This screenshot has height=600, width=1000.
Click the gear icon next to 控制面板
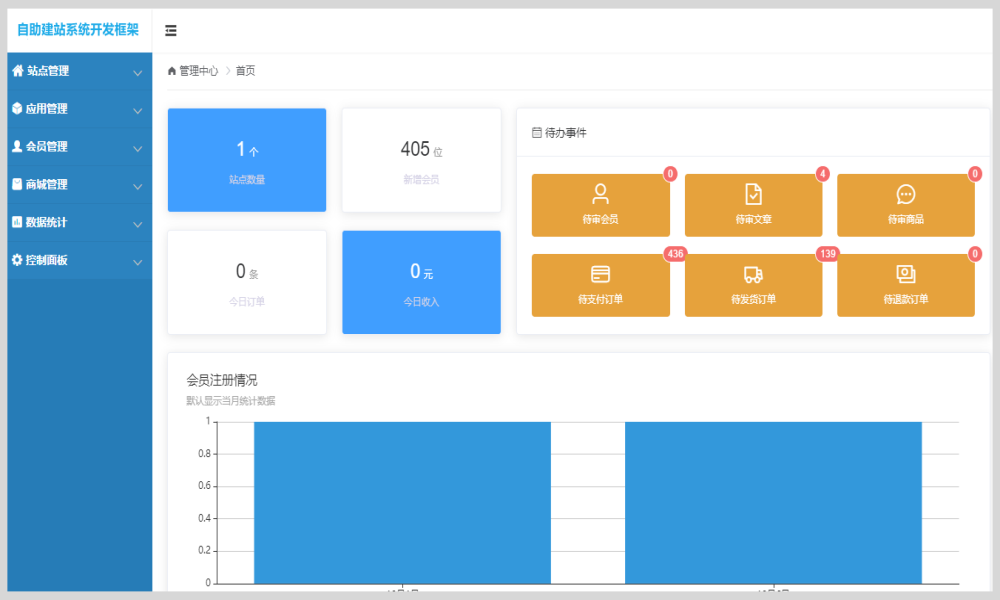pos(17,260)
